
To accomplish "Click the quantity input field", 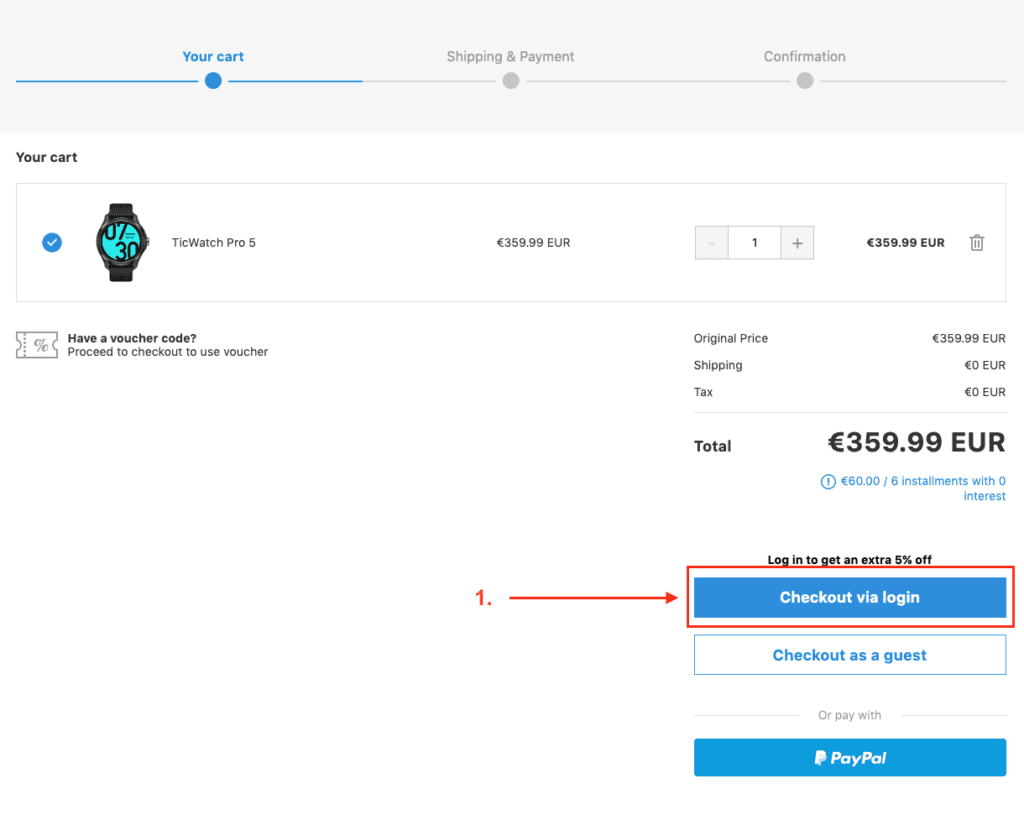I will (x=754, y=242).
